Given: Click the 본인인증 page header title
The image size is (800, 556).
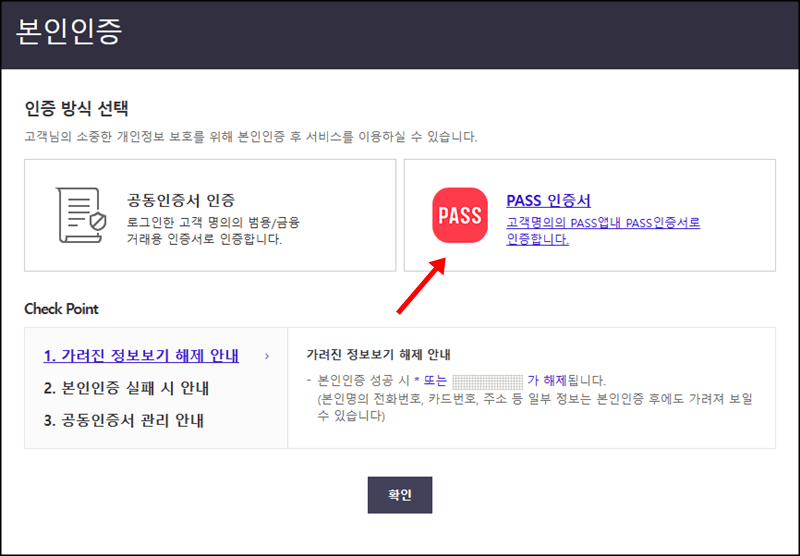Looking at the screenshot, I should click(x=69, y=32).
